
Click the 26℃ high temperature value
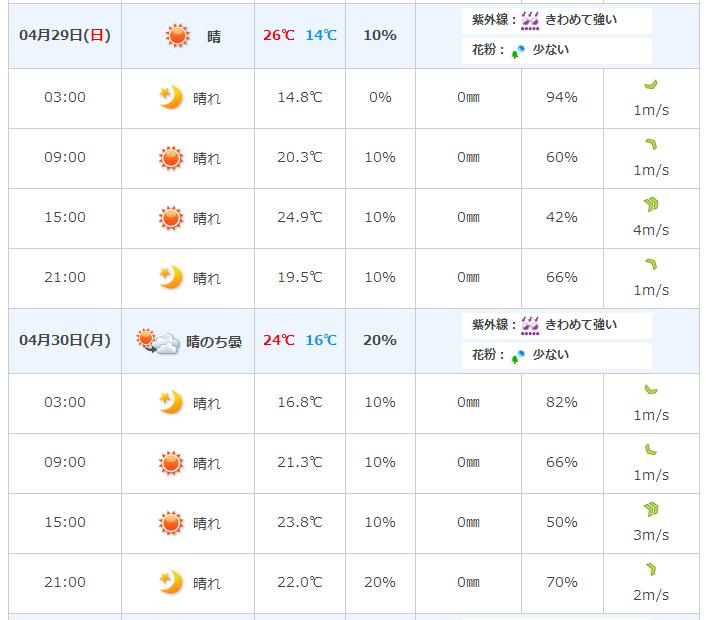(x=279, y=35)
